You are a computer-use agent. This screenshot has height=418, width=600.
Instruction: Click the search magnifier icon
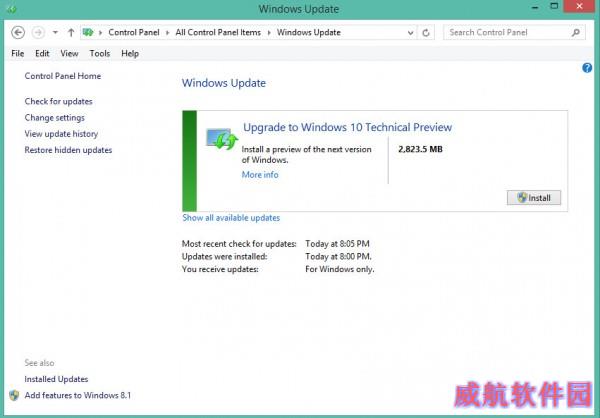click(x=576, y=33)
